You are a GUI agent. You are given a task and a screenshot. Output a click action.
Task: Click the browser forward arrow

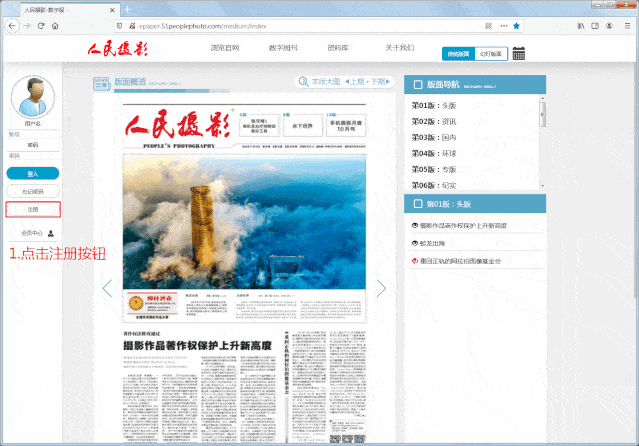point(27,26)
